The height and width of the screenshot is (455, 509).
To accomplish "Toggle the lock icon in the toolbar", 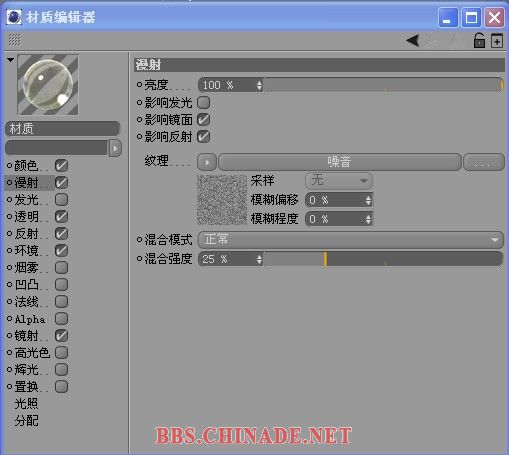I will (x=479, y=41).
